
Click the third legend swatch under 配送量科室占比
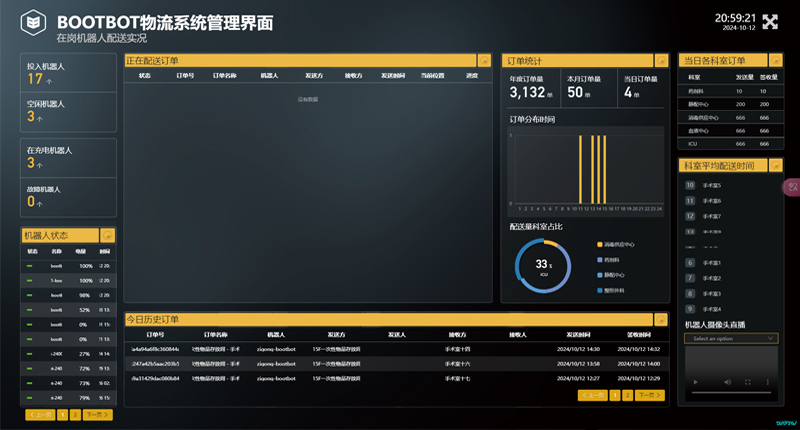[x=599, y=275]
